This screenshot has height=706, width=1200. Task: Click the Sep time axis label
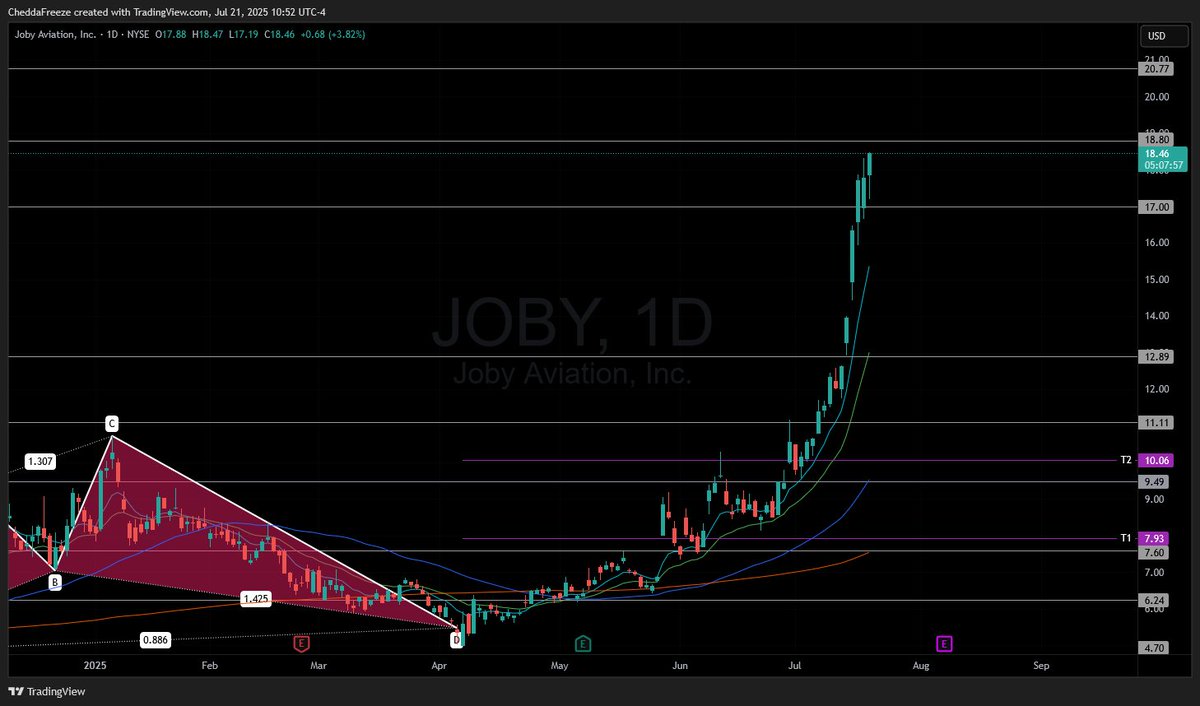1041,665
